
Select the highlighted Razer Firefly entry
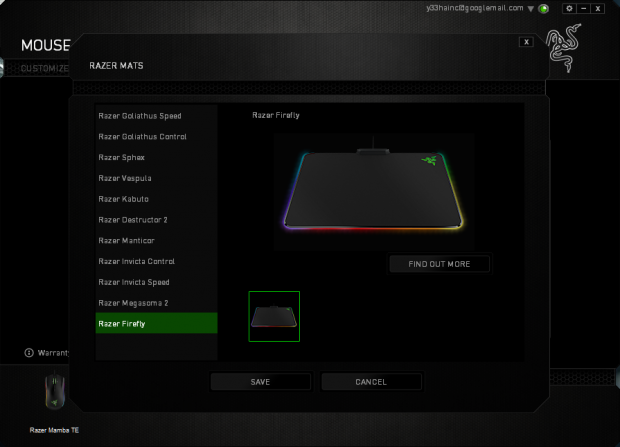157,323
